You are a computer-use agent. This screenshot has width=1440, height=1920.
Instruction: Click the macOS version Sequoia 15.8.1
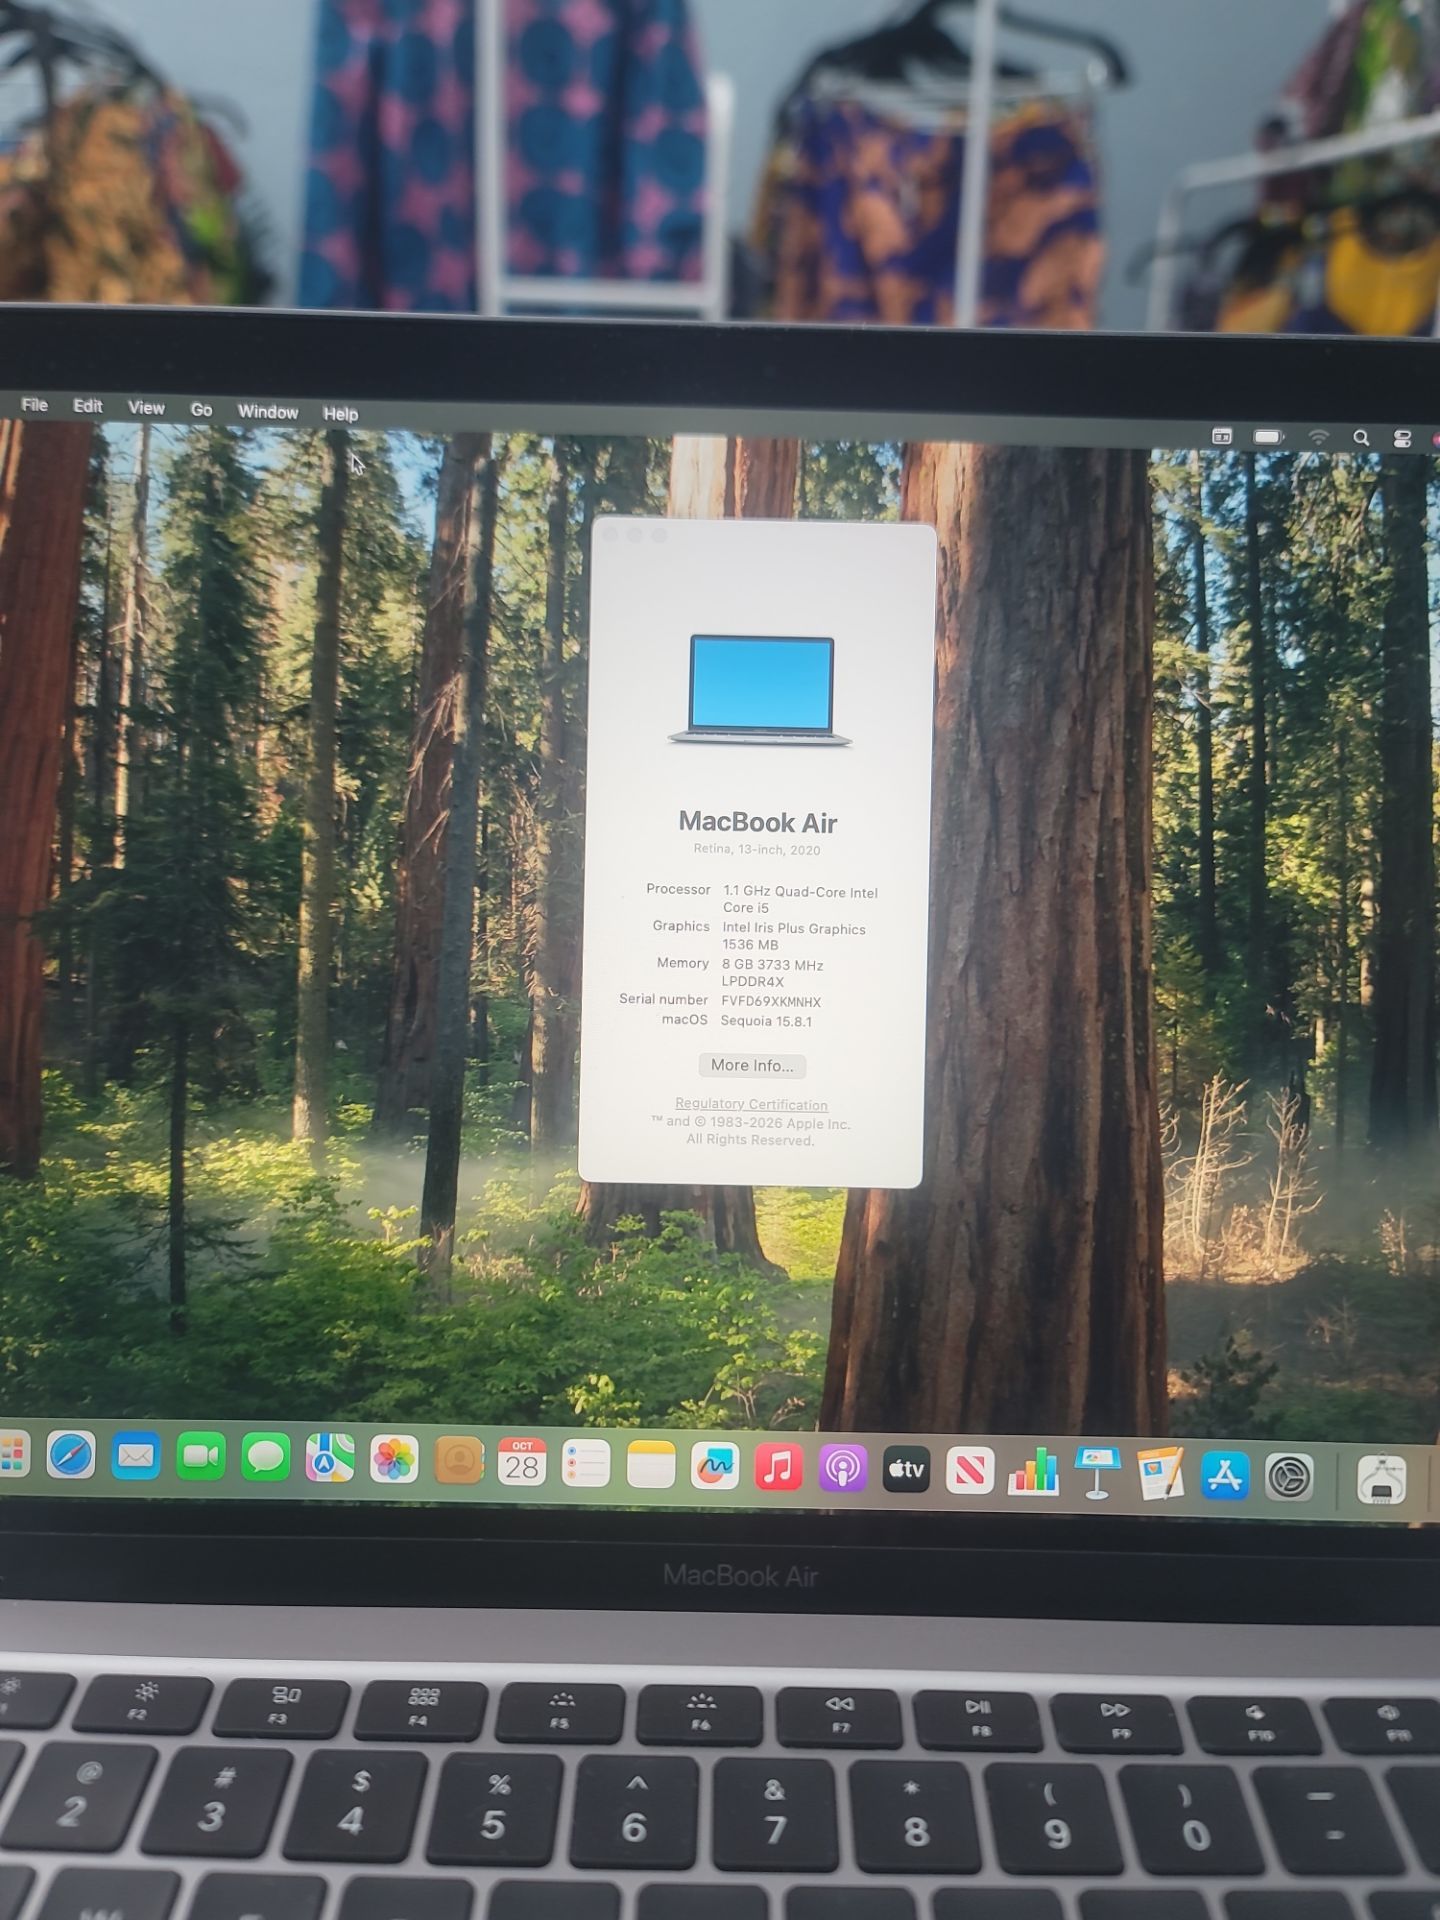(766, 1022)
